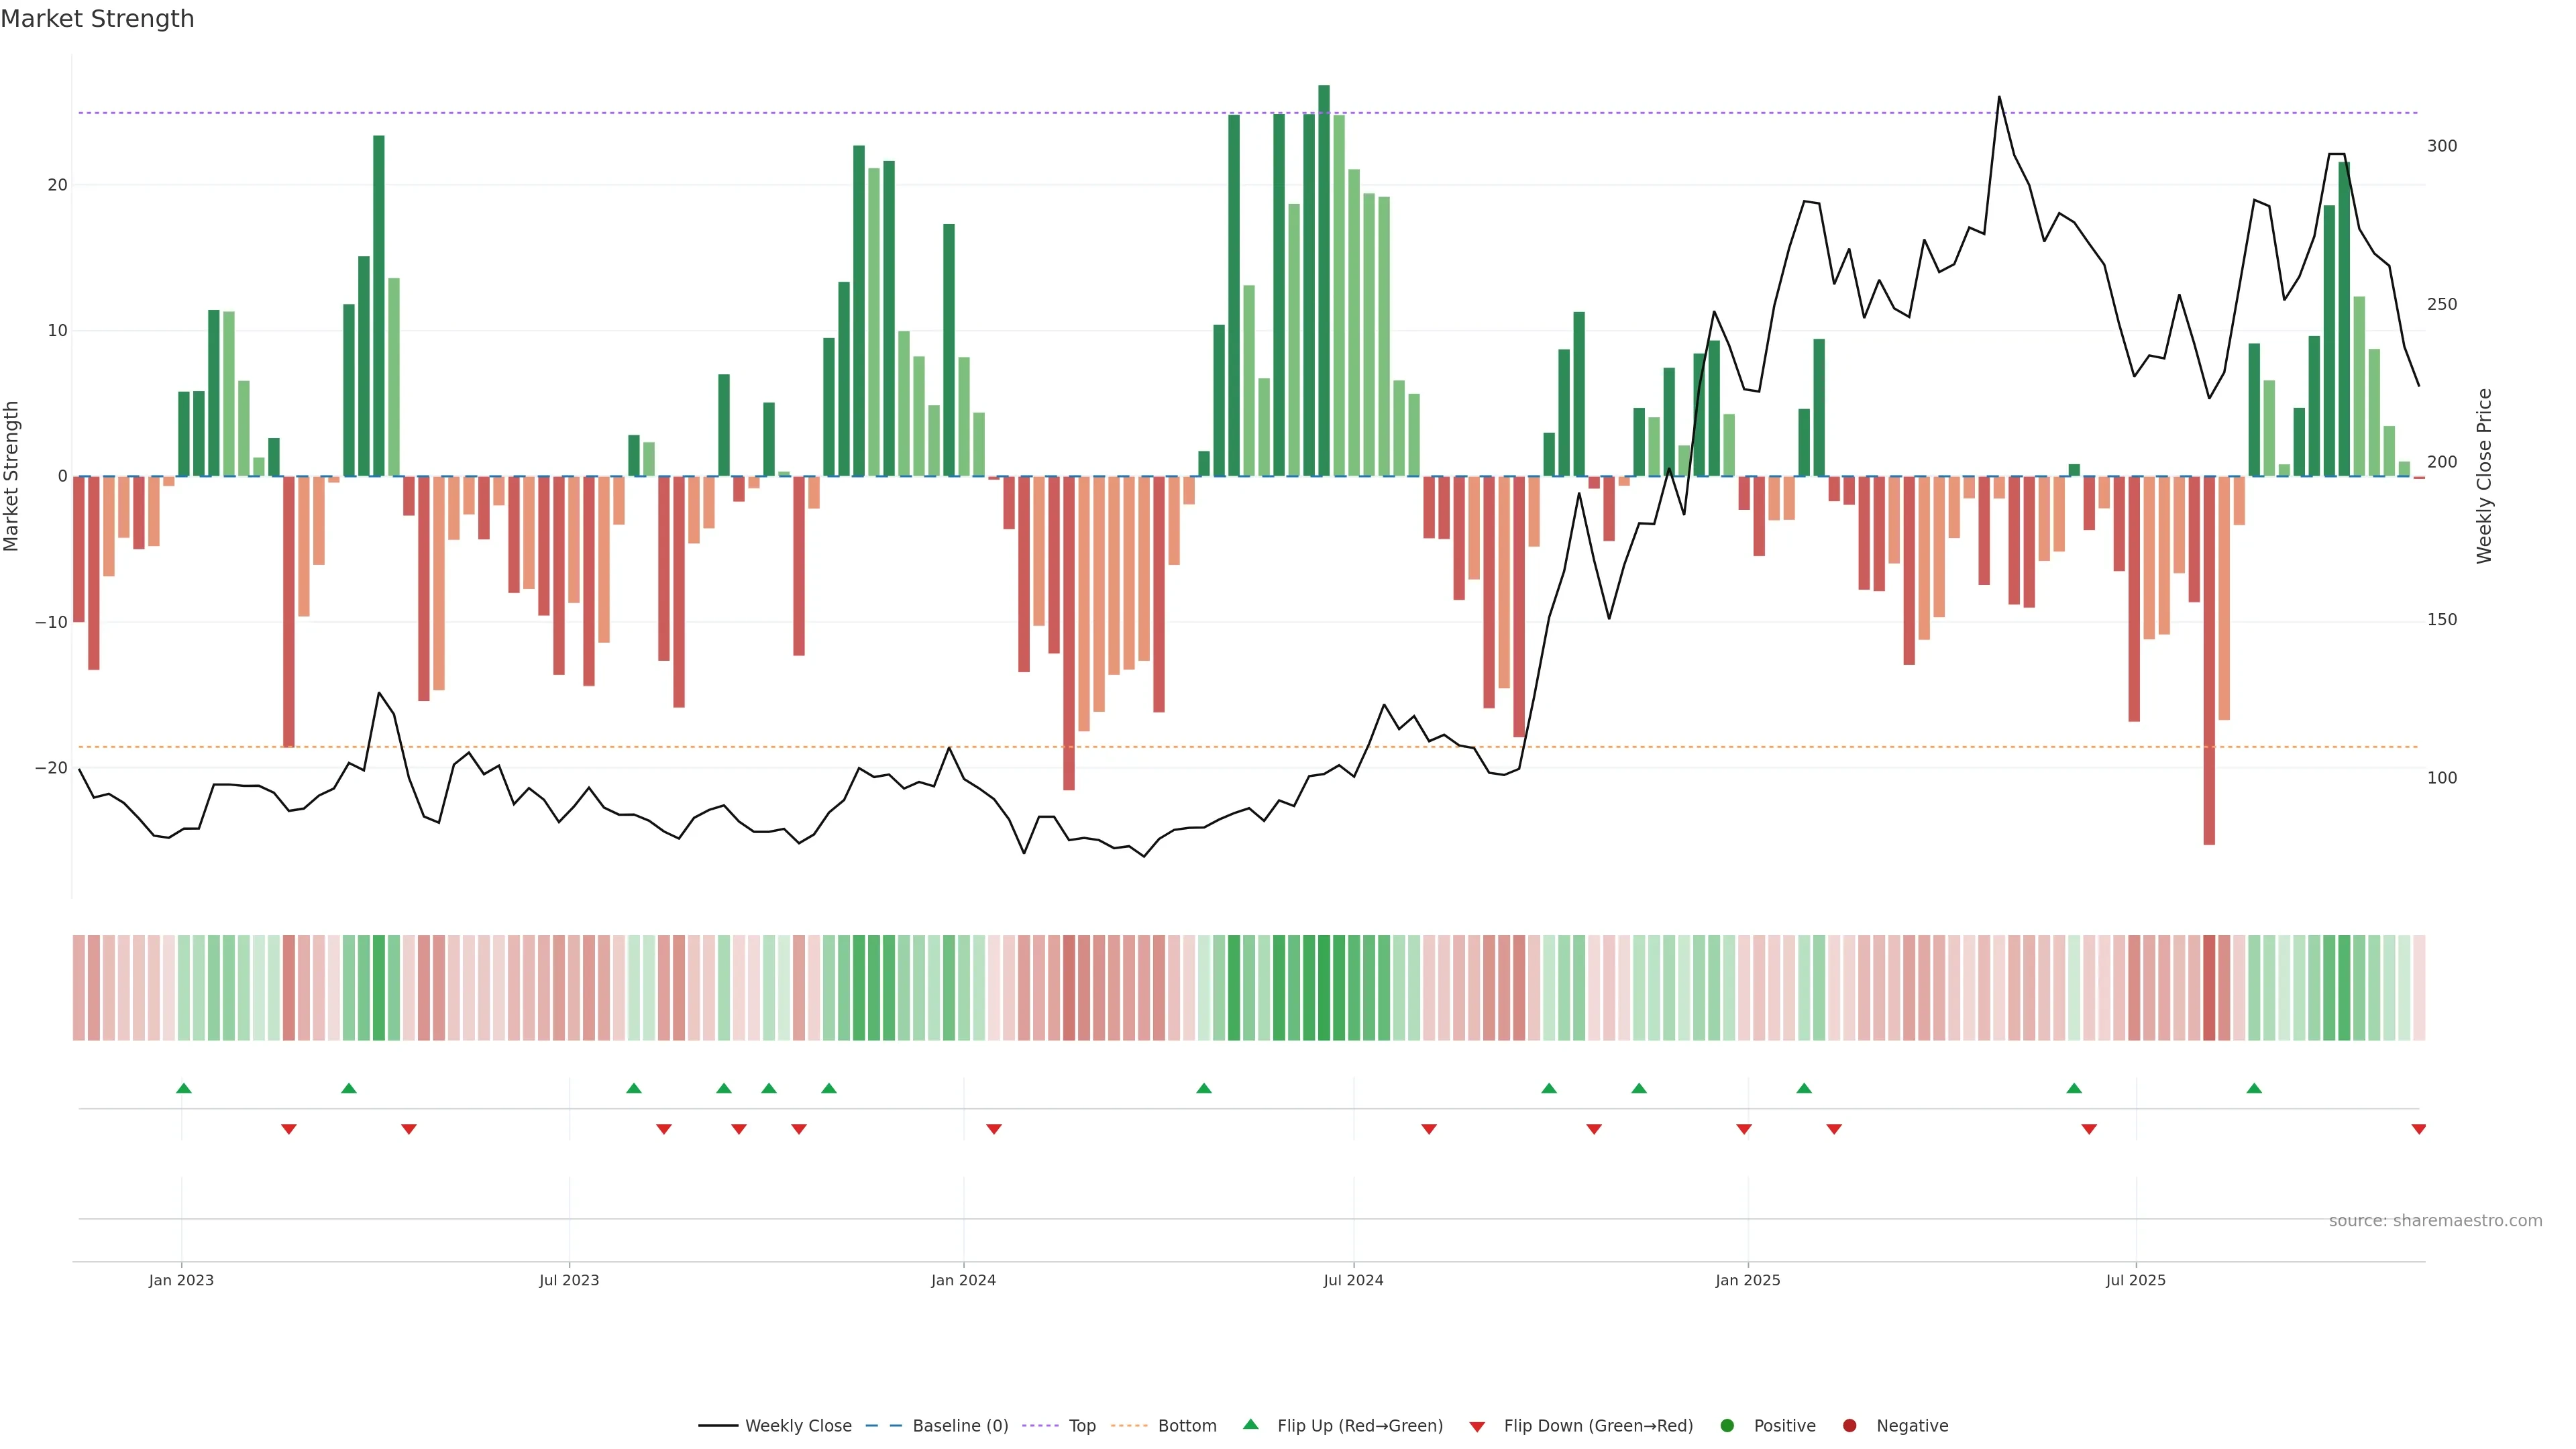Click the last green flip-up triangle after Jul 2025
Image resolution: width=2576 pixels, height=1449 pixels.
coord(2254,1088)
